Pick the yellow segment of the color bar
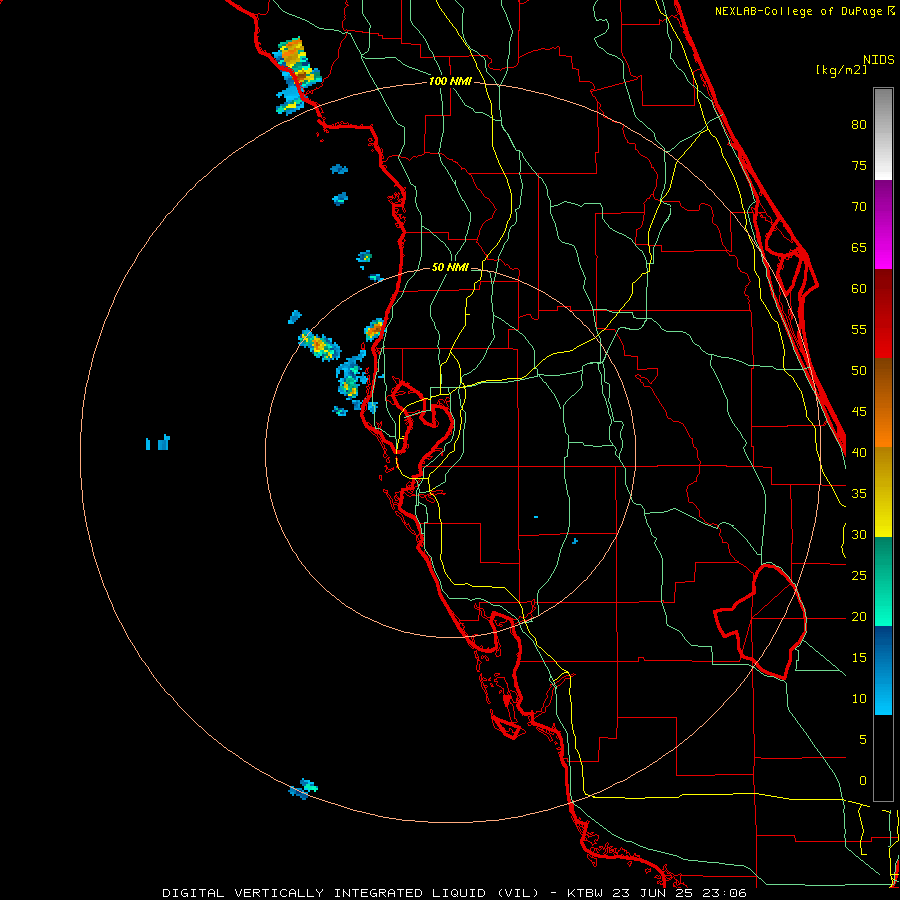 coord(883,492)
